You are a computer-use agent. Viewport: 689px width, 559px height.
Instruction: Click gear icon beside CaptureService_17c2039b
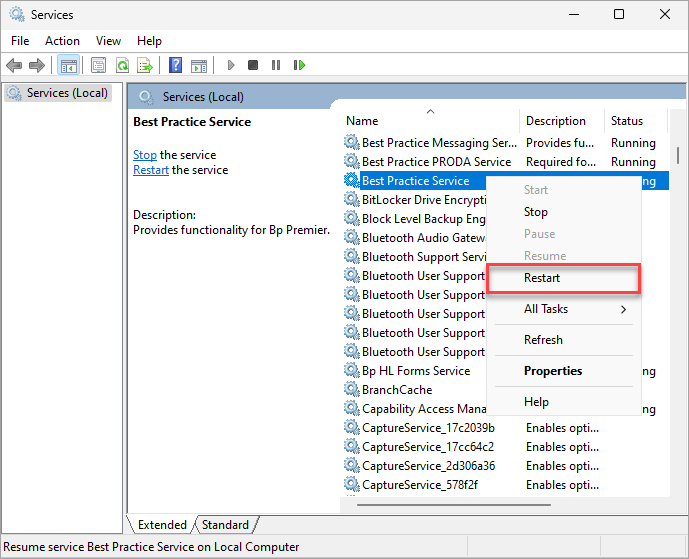click(352, 427)
